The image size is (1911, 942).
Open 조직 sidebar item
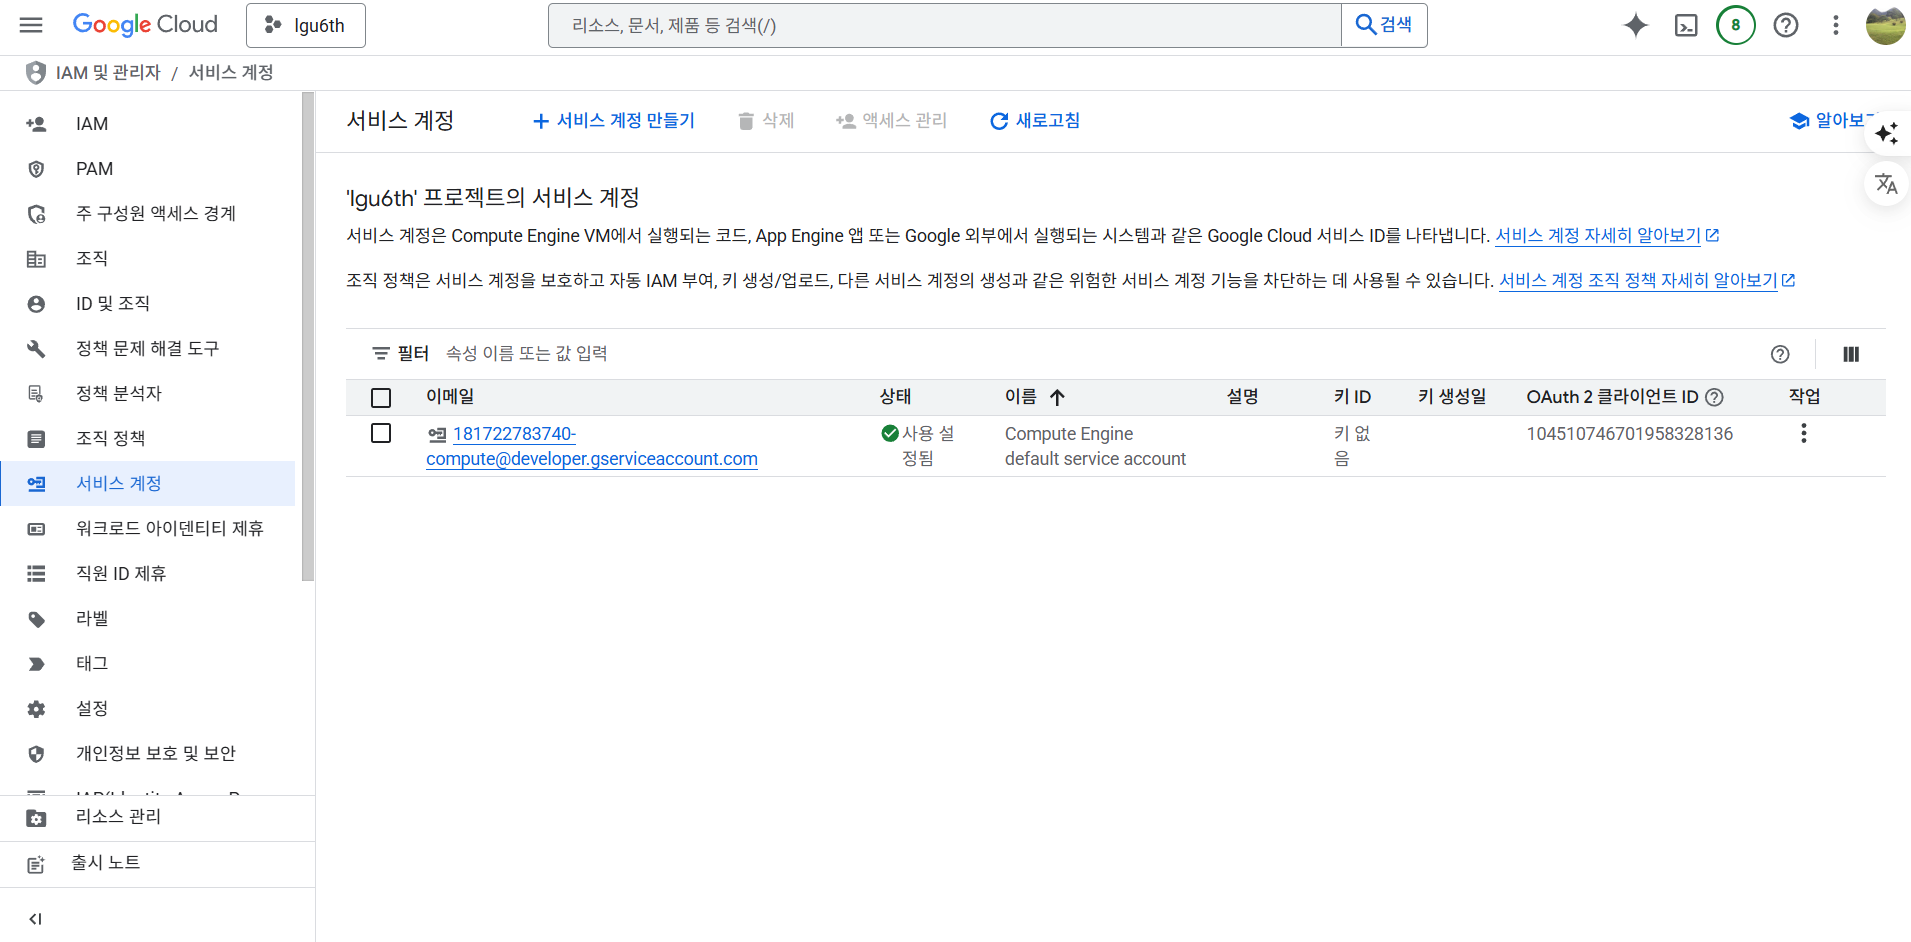(148, 259)
